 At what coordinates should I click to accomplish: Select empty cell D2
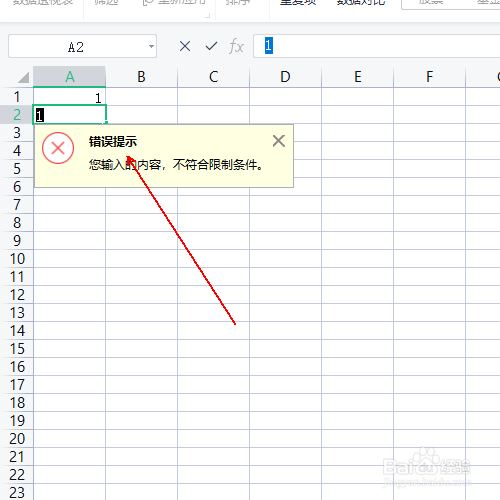tap(286, 115)
